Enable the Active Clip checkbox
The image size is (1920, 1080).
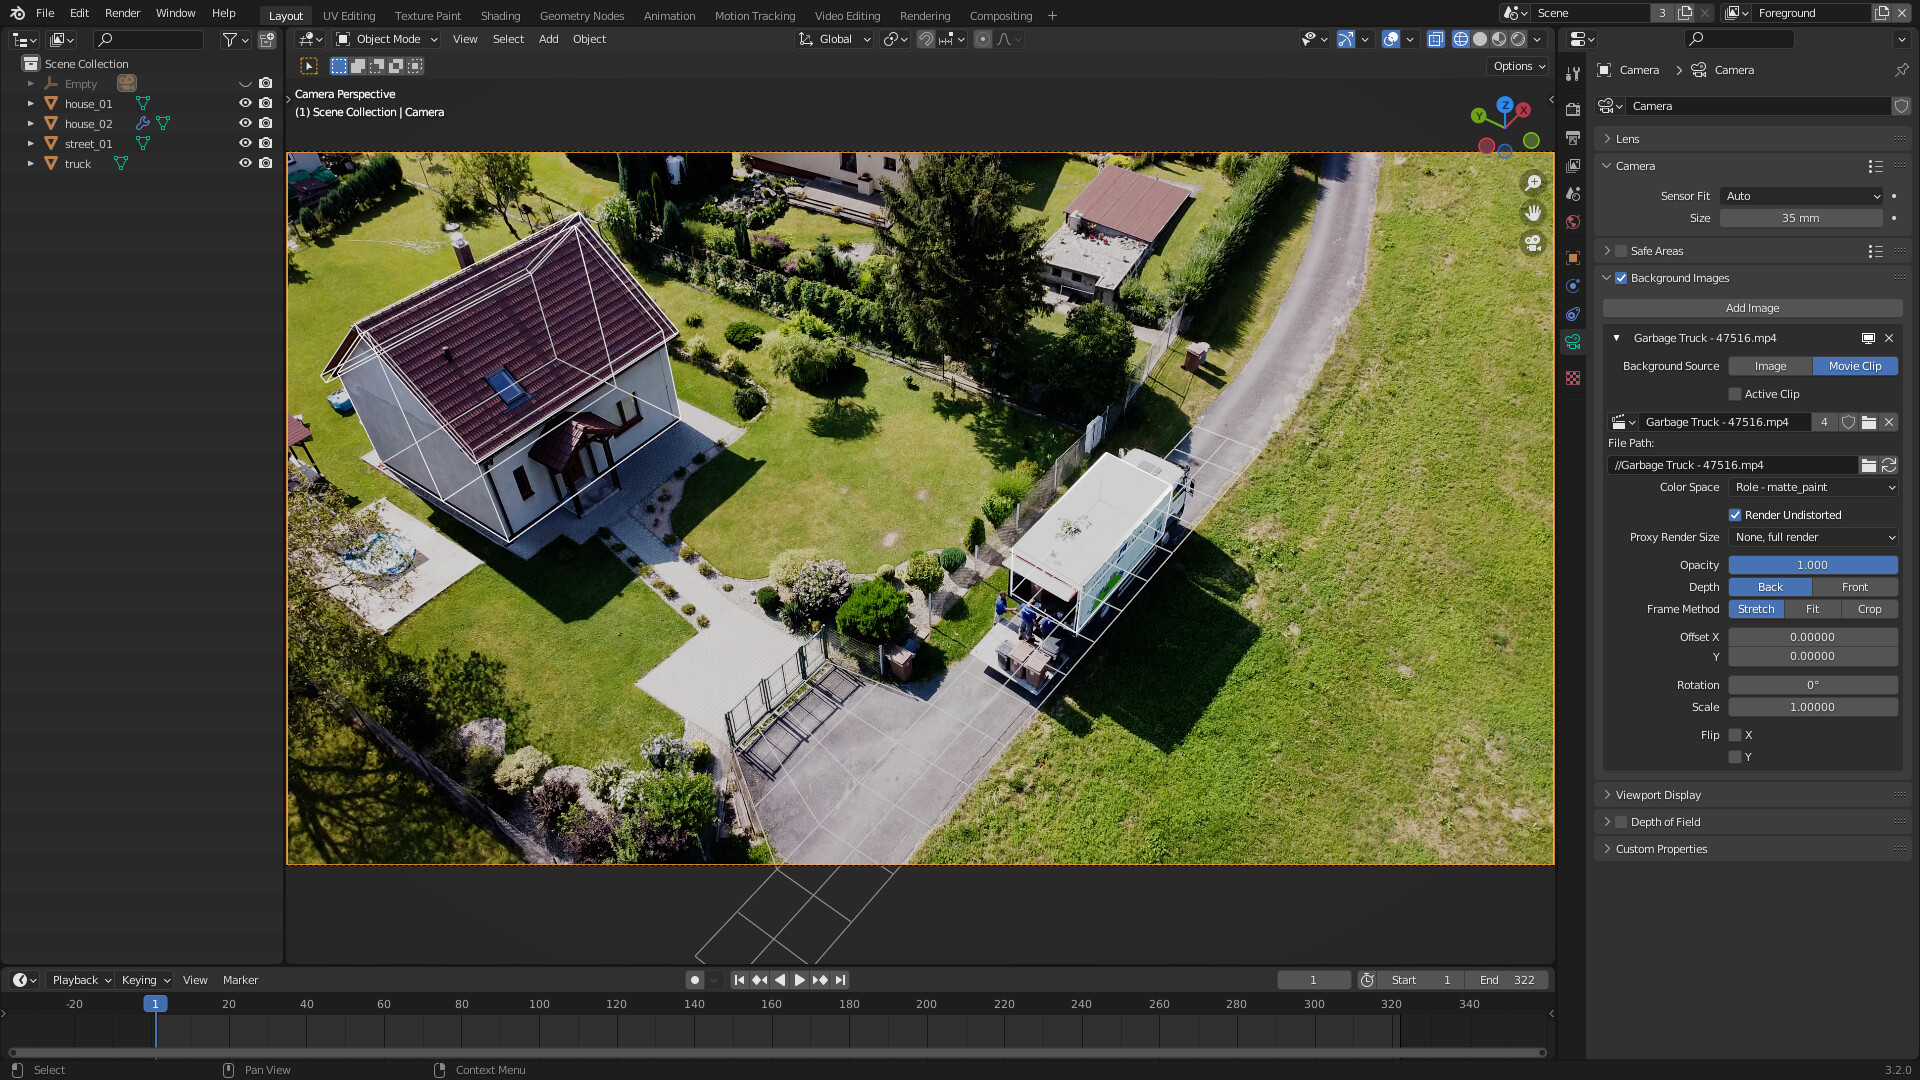(1735, 394)
